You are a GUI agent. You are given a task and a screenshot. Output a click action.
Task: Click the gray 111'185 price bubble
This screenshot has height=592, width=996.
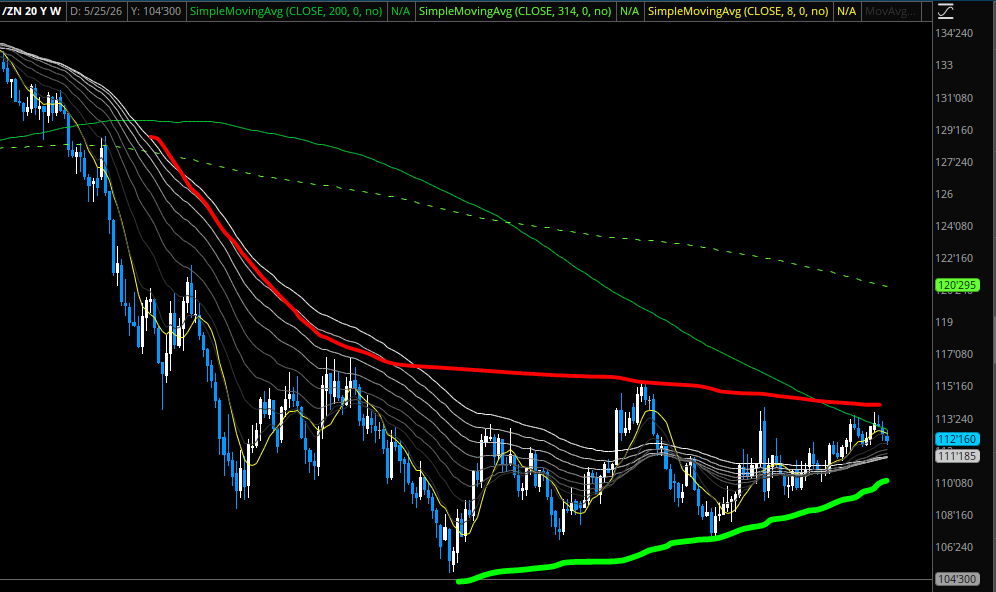point(957,455)
